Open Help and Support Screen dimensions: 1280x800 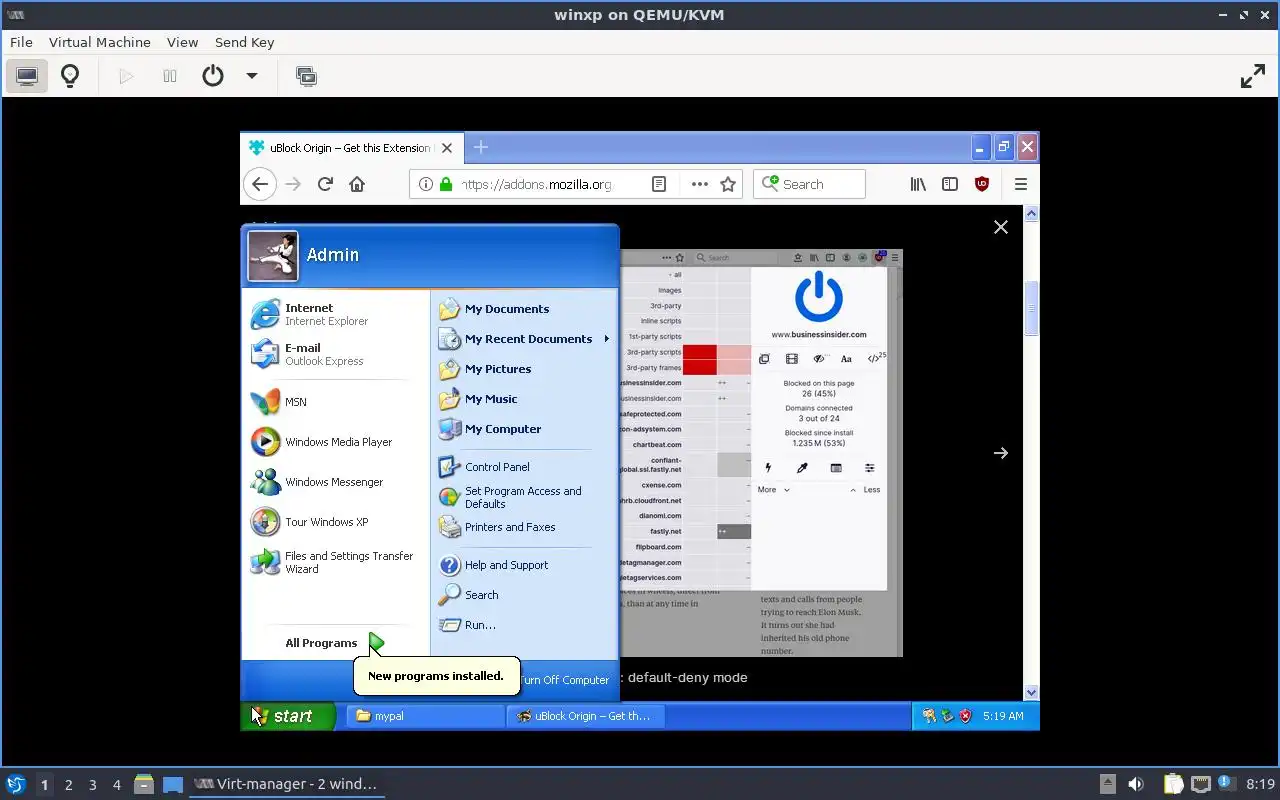(525, 565)
